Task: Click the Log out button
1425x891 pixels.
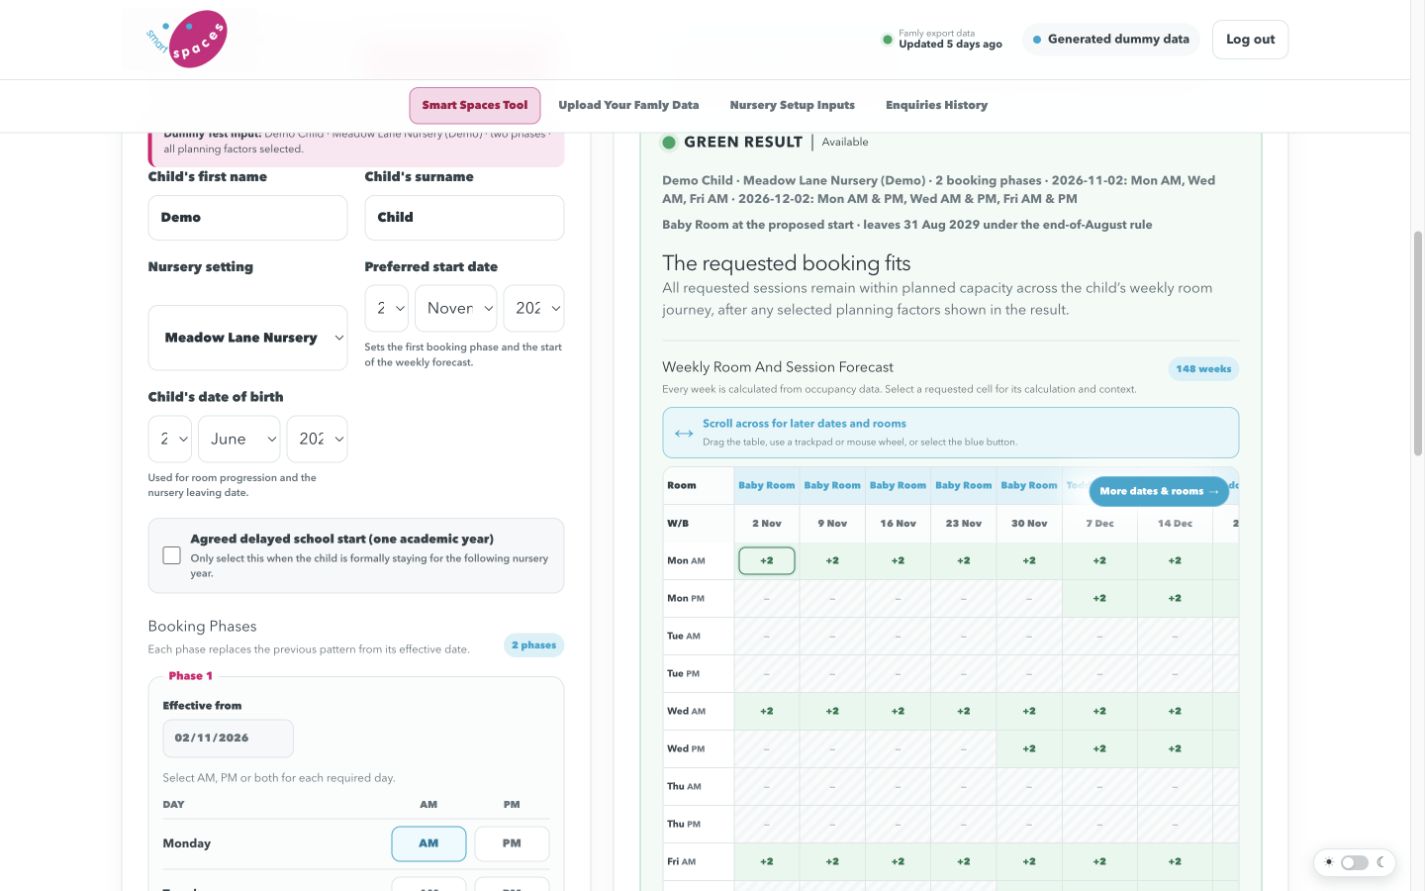Action: click(1250, 39)
